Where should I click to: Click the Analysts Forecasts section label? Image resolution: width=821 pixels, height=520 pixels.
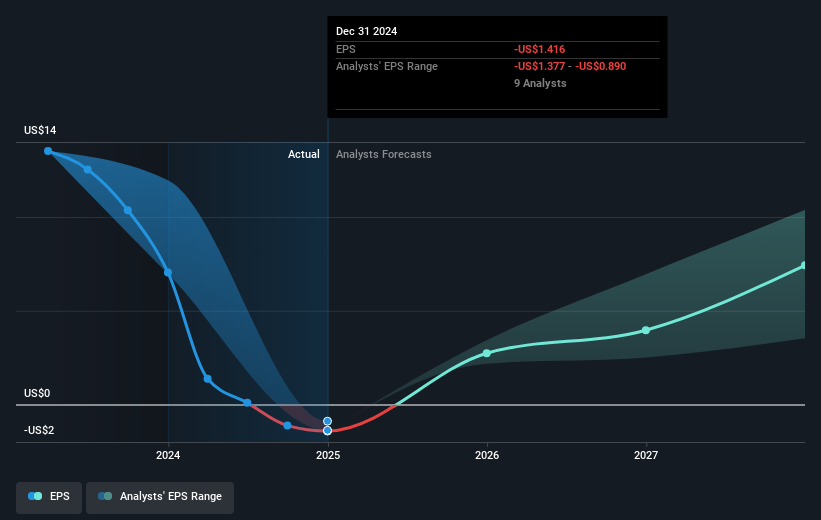384,154
